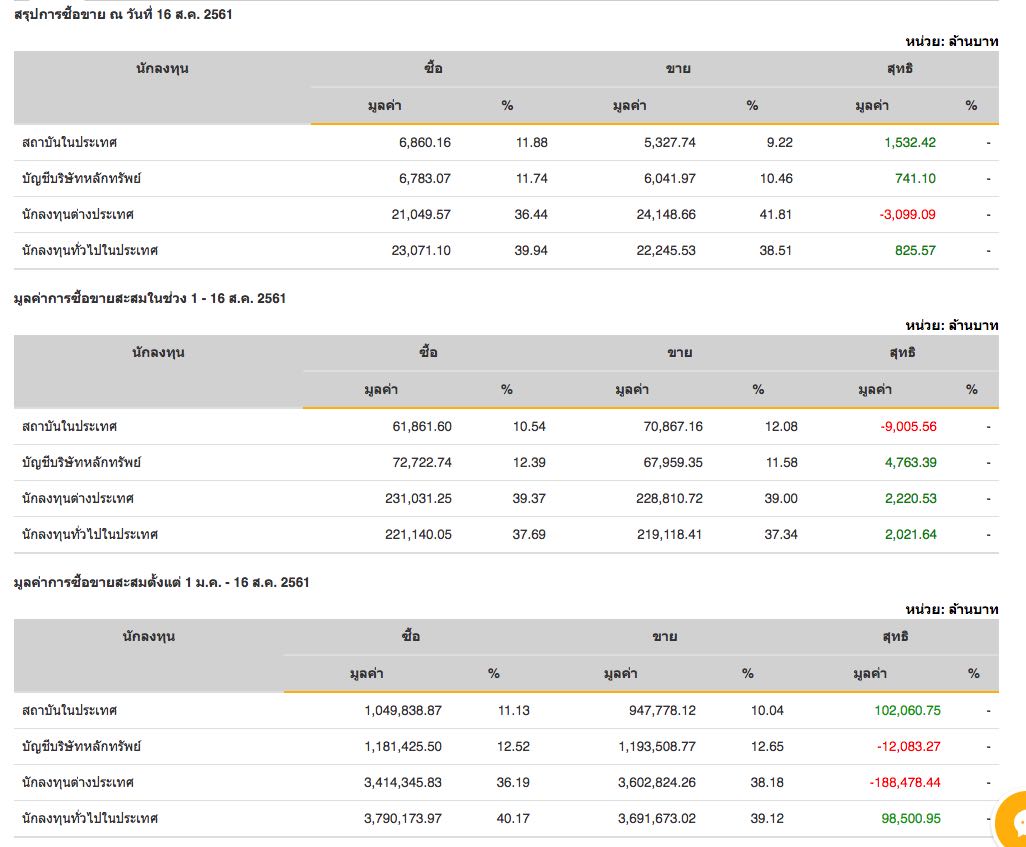Image resolution: width=1026 pixels, height=847 pixels.
Task: Select the green net value 4,763.39
Action: click(x=910, y=462)
